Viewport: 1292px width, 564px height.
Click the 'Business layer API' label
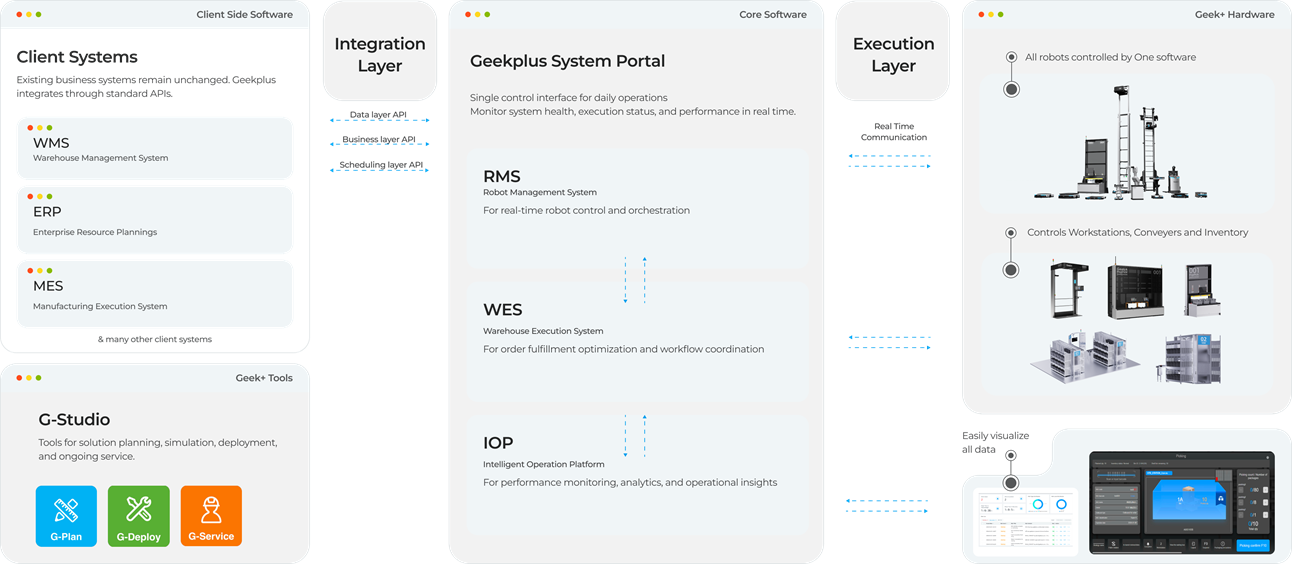point(379,140)
